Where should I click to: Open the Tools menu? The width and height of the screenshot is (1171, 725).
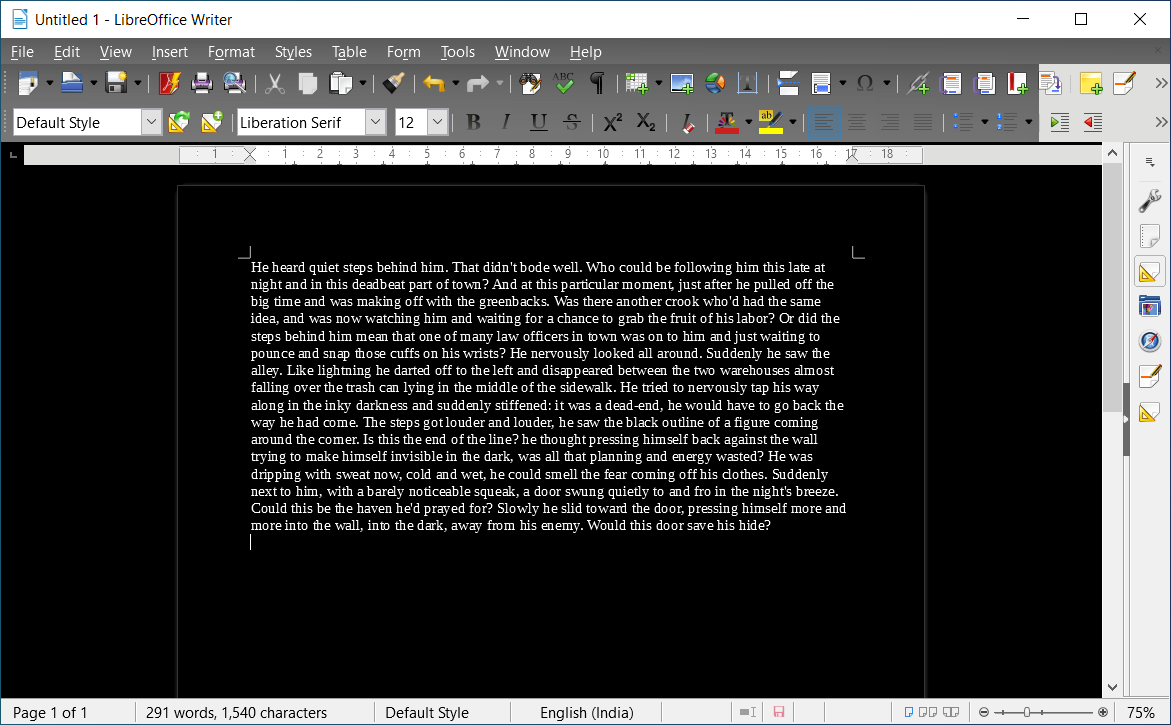(x=458, y=52)
